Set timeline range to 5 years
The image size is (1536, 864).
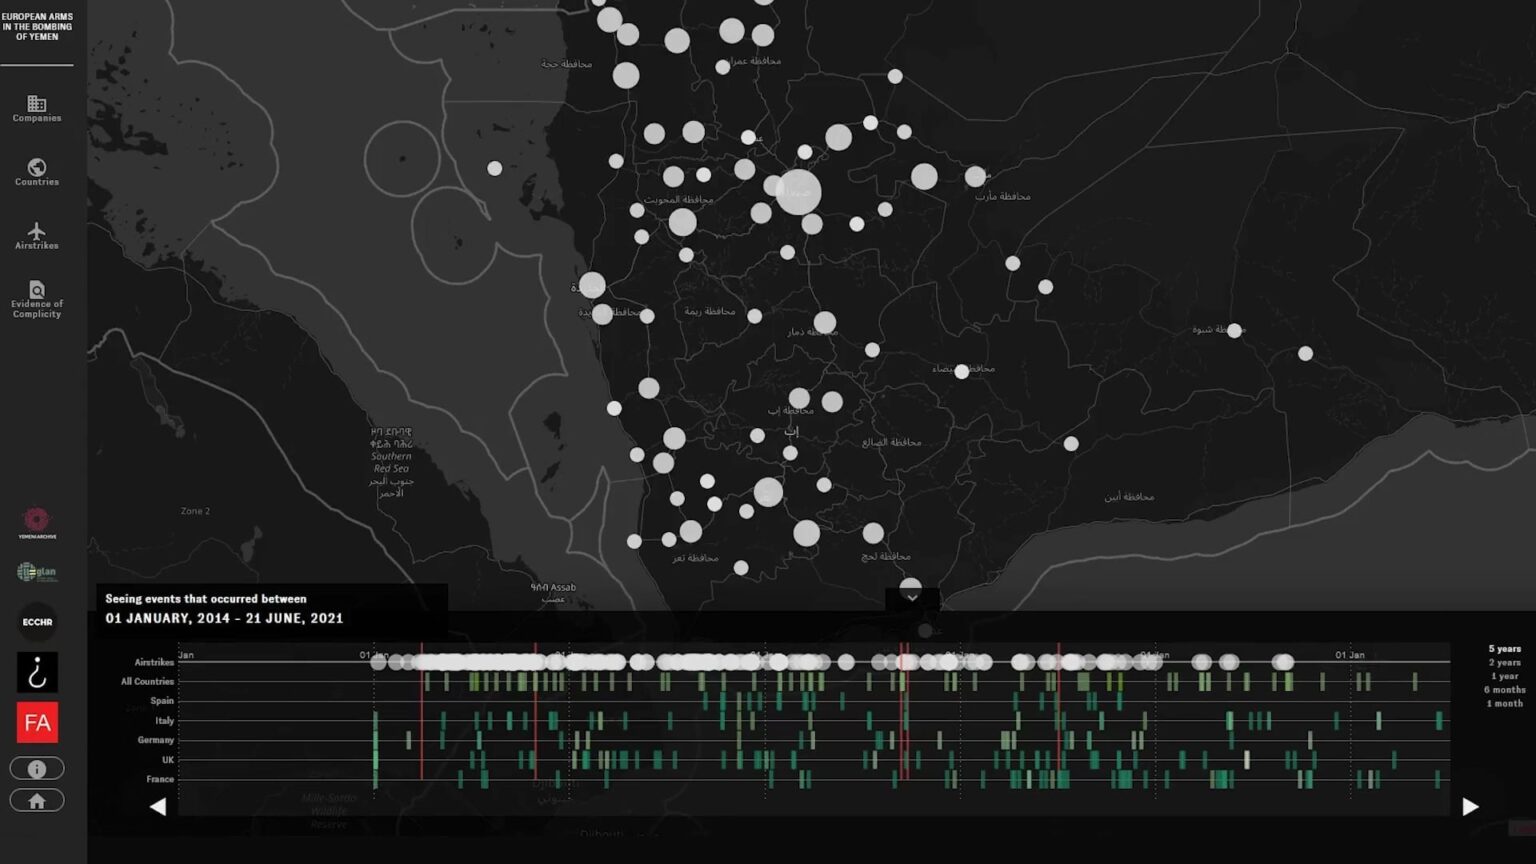[x=1504, y=649]
